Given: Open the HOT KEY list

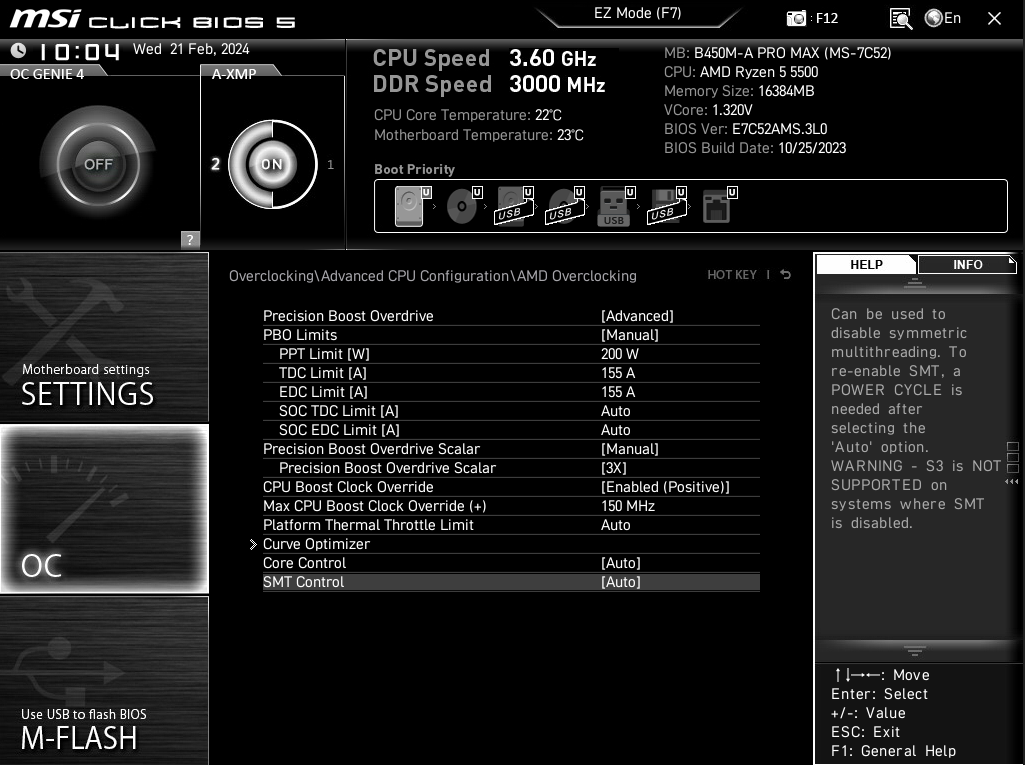Looking at the screenshot, I should 731,275.
